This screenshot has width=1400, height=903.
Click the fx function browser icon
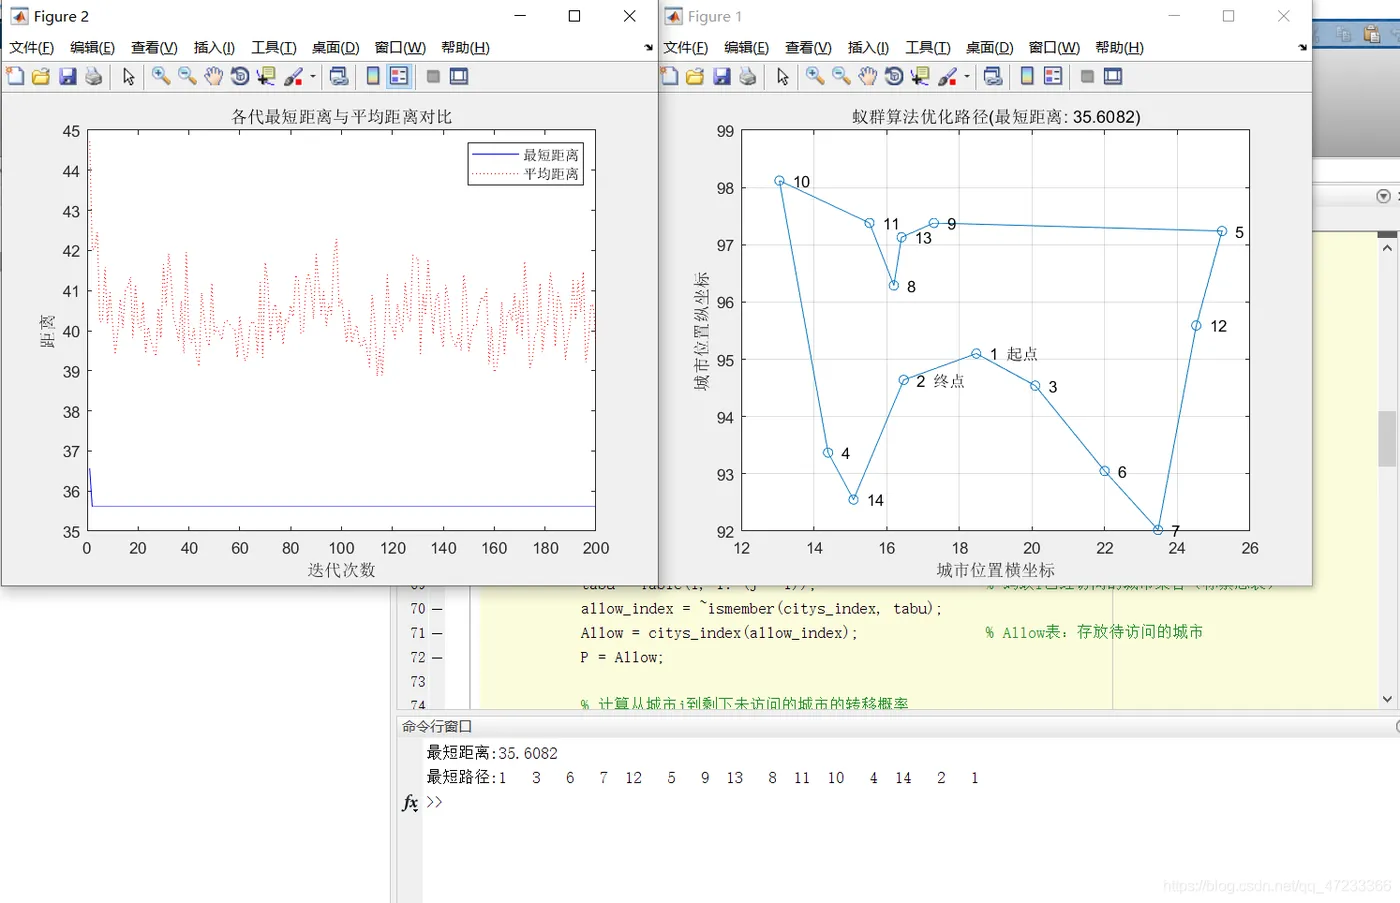(410, 803)
